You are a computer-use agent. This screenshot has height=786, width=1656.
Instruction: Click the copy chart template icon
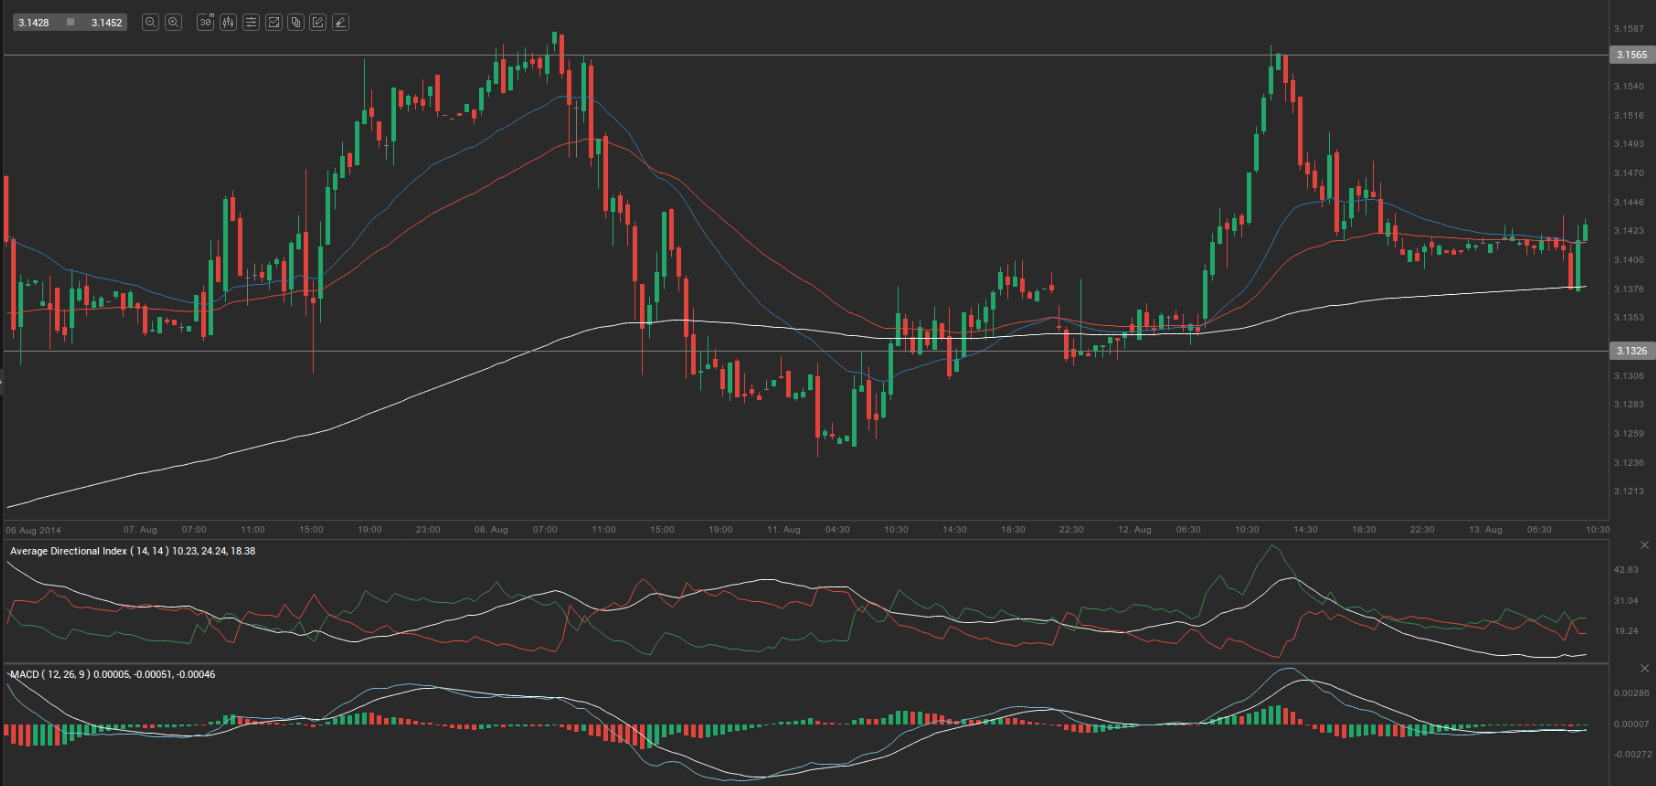click(296, 22)
